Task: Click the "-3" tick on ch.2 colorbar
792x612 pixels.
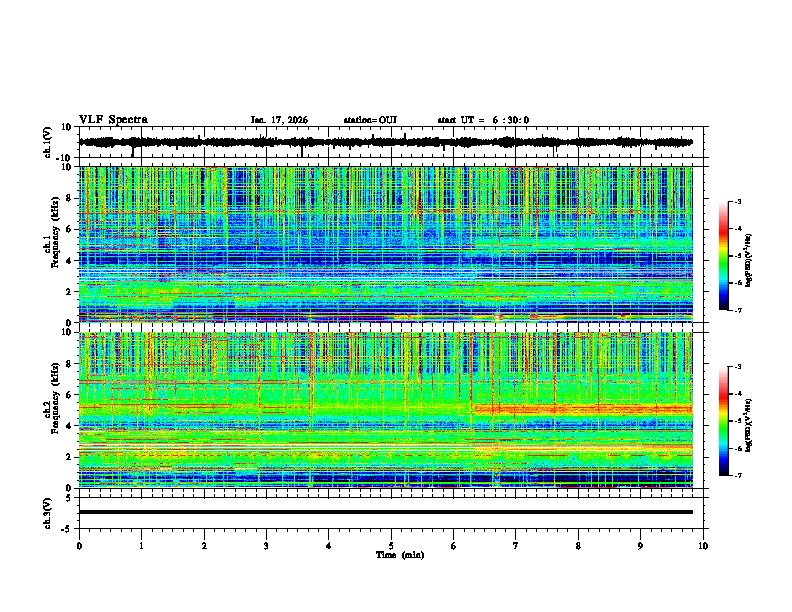Action: tap(737, 367)
